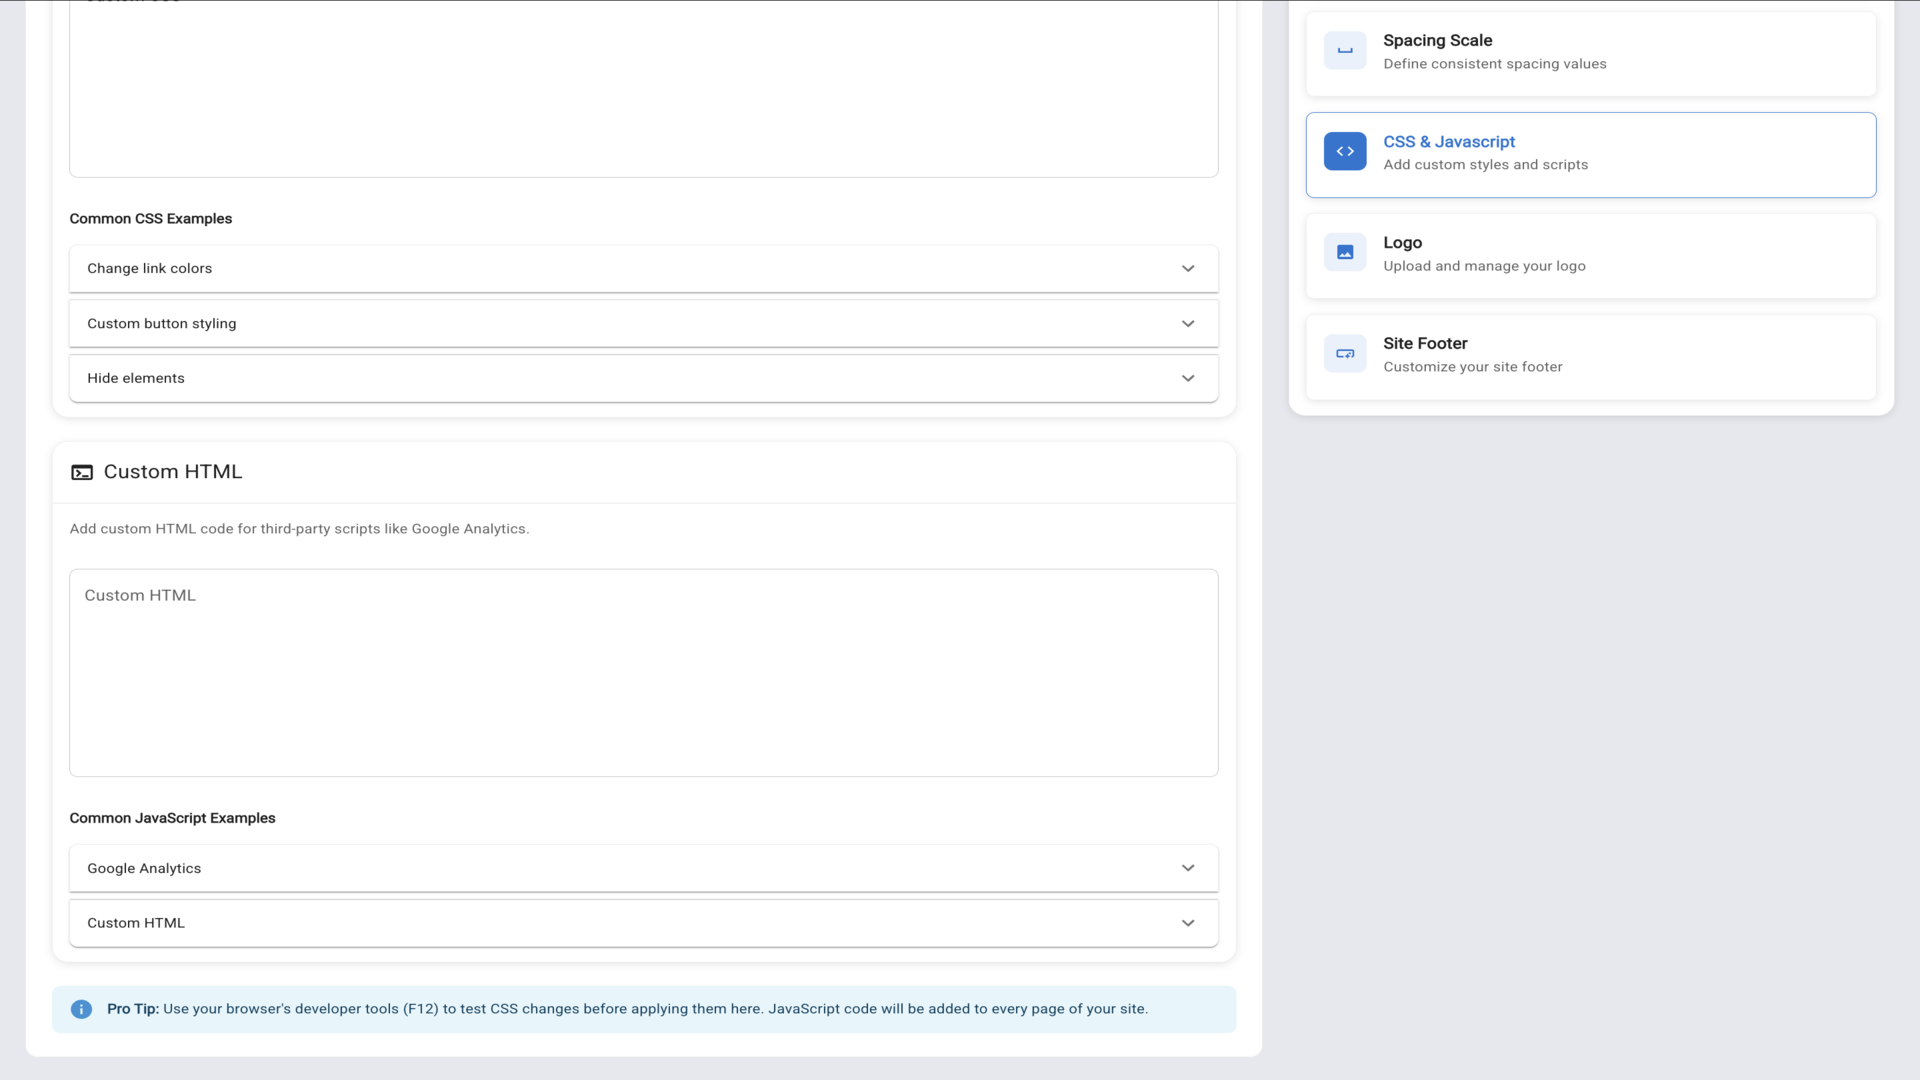Expand Custom HTML example chevron
Viewport: 1920px width, 1080px height.
pyautogui.click(x=1188, y=924)
